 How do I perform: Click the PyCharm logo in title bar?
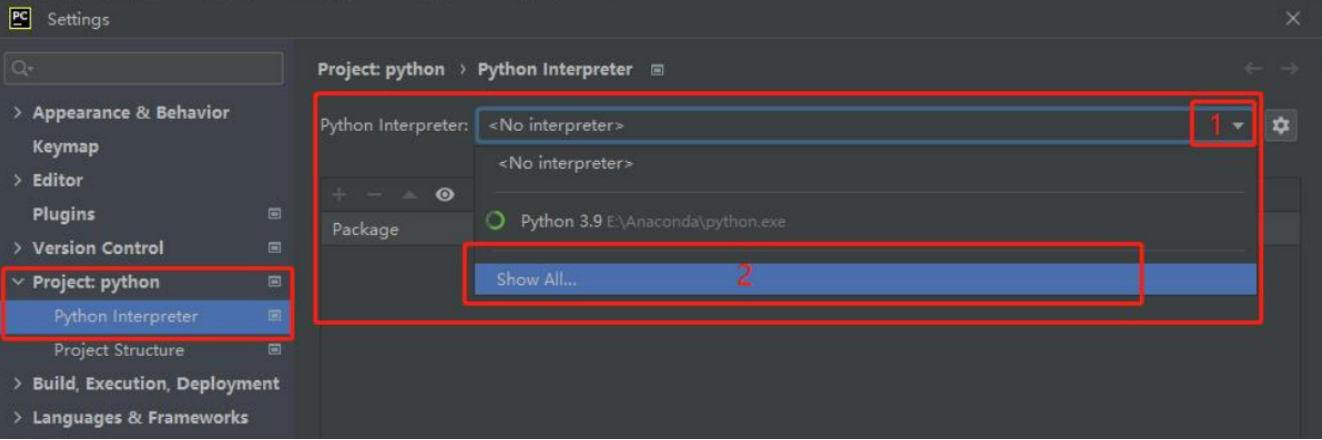(x=20, y=18)
